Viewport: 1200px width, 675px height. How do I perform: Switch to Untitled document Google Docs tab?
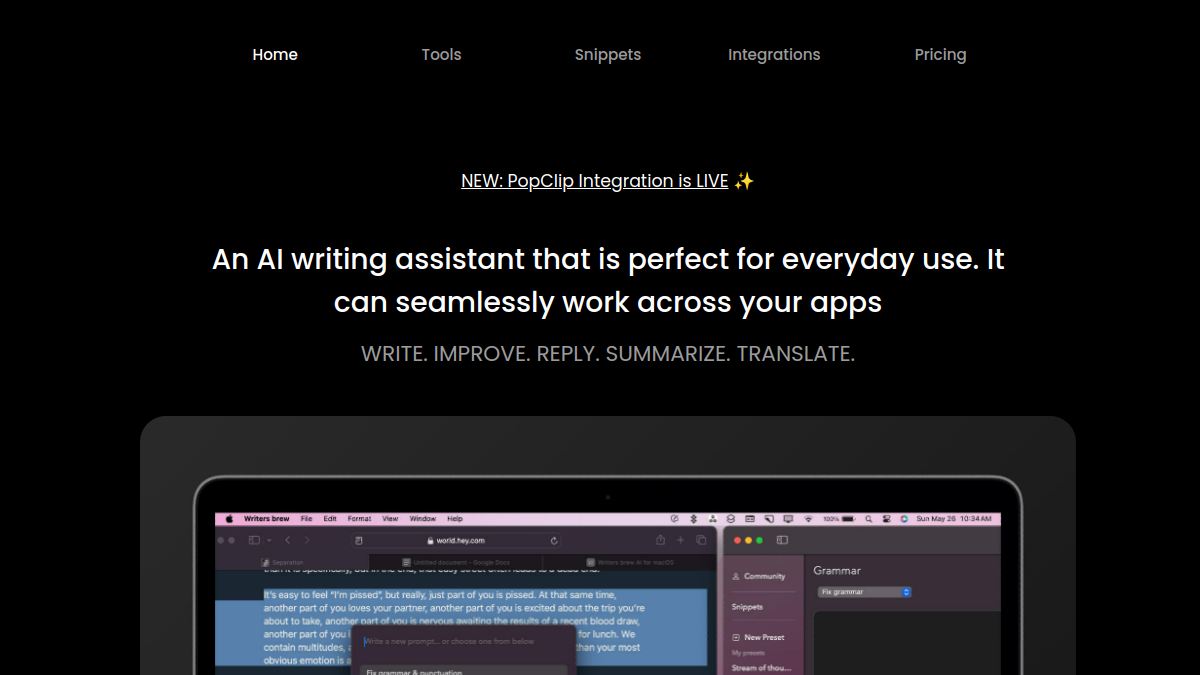tap(455, 562)
